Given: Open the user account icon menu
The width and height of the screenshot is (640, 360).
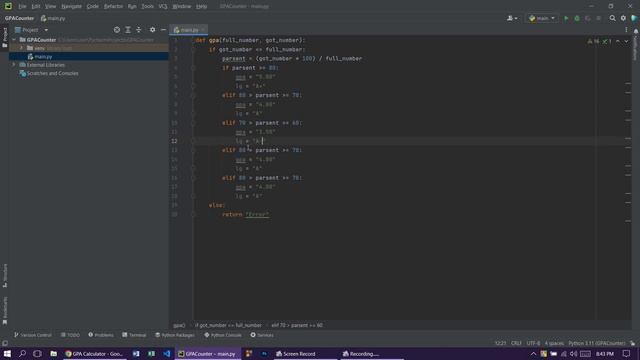Looking at the screenshot, I should [512, 18].
